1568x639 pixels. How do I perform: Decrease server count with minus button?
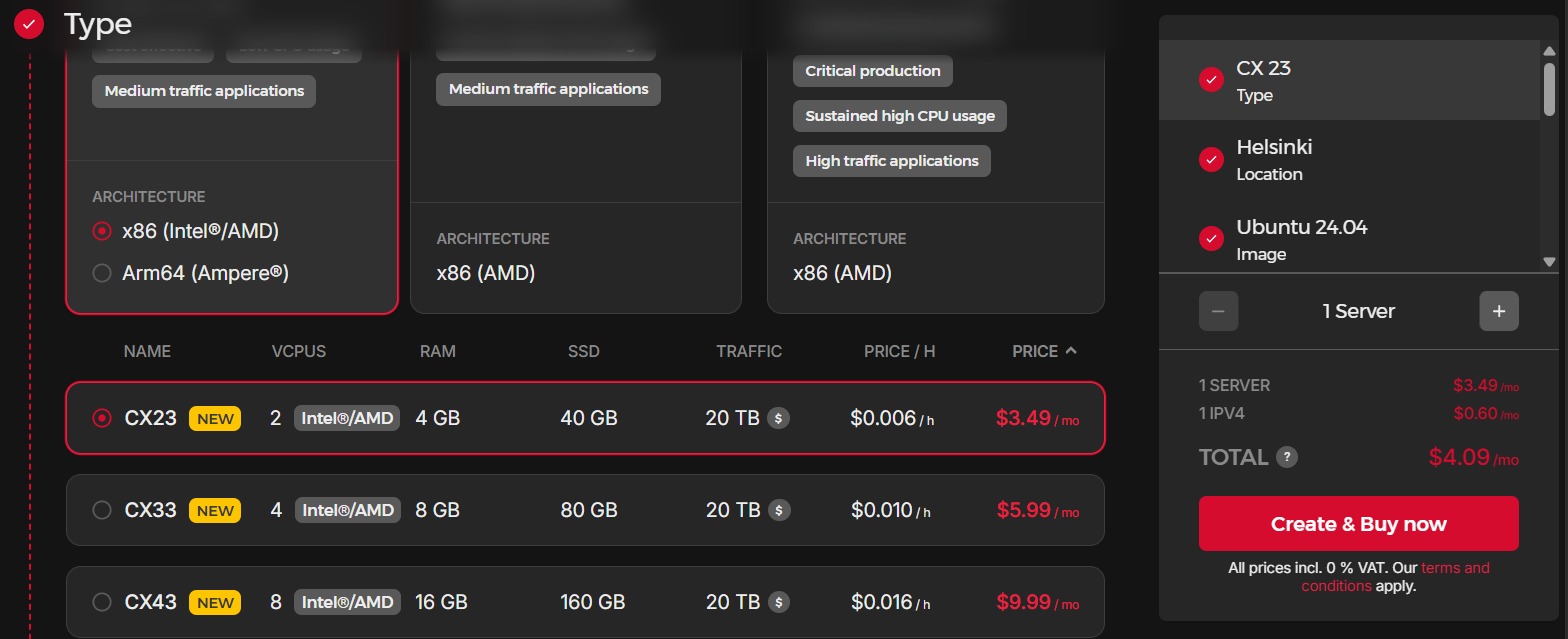(x=1219, y=311)
